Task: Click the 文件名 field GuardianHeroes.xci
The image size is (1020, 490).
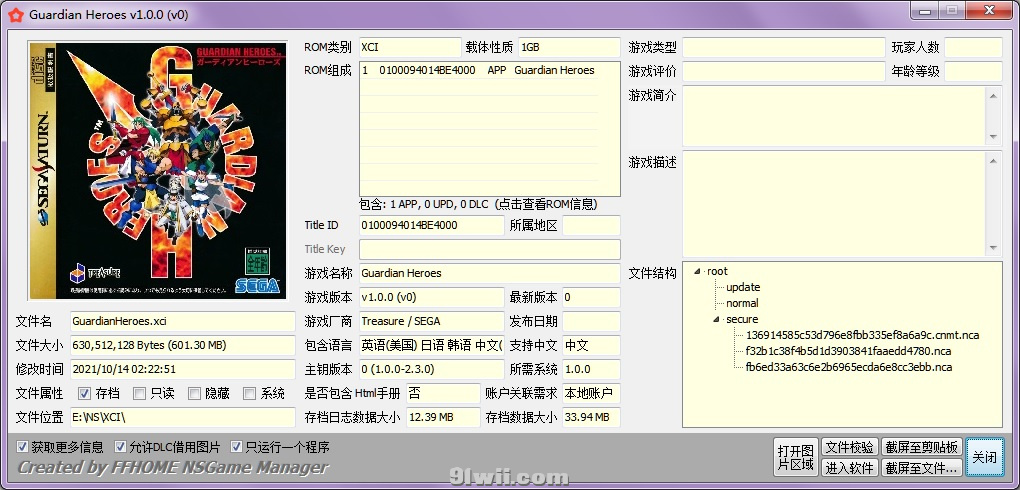Action: (182, 321)
